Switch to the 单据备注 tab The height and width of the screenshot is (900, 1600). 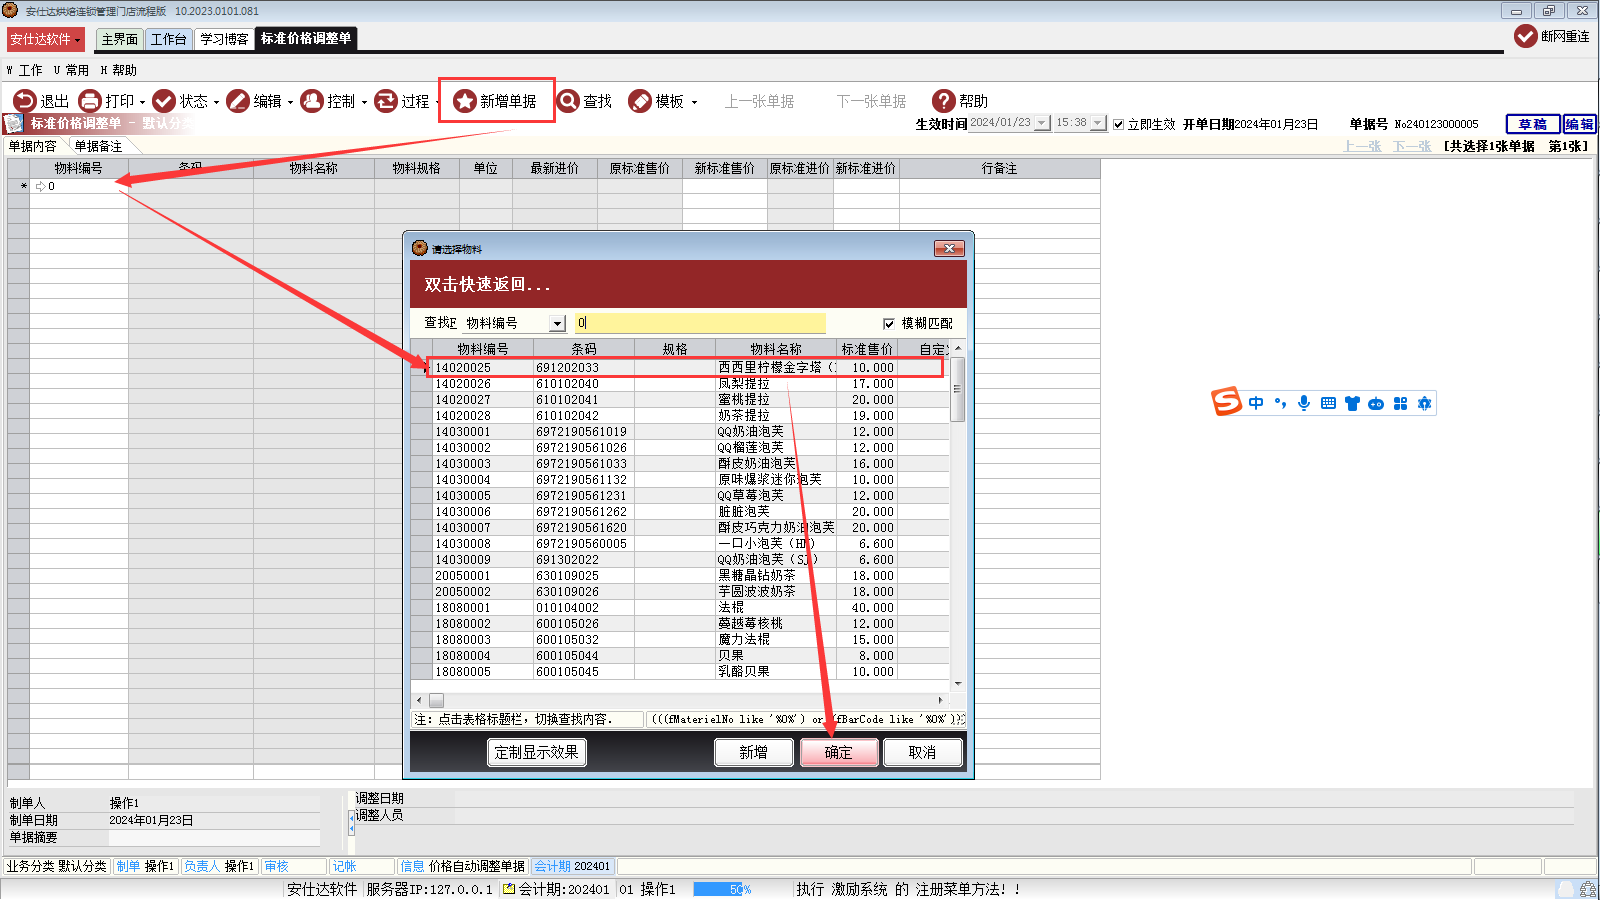click(98, 146)
